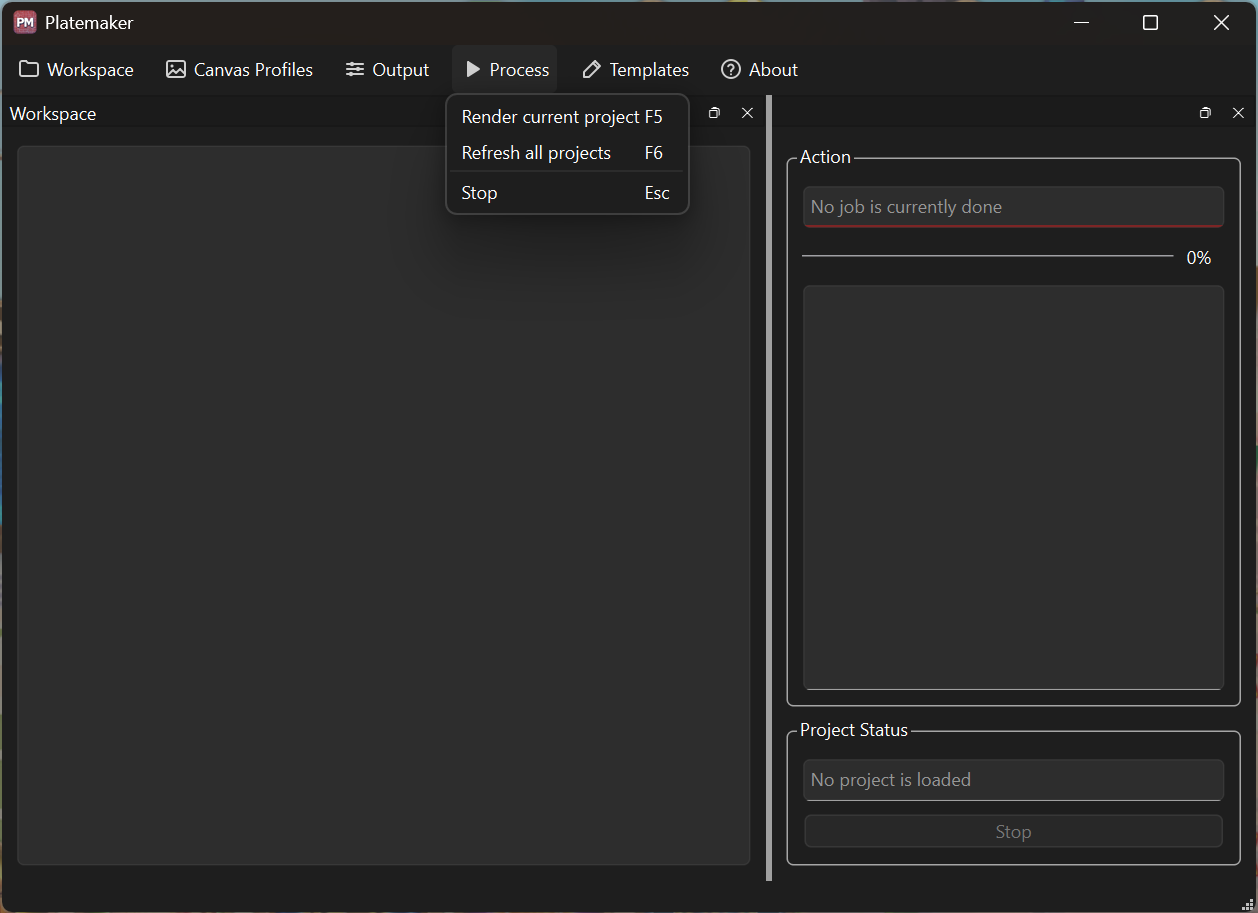
Task: Click the 0% progress label
Action: 1199,258
